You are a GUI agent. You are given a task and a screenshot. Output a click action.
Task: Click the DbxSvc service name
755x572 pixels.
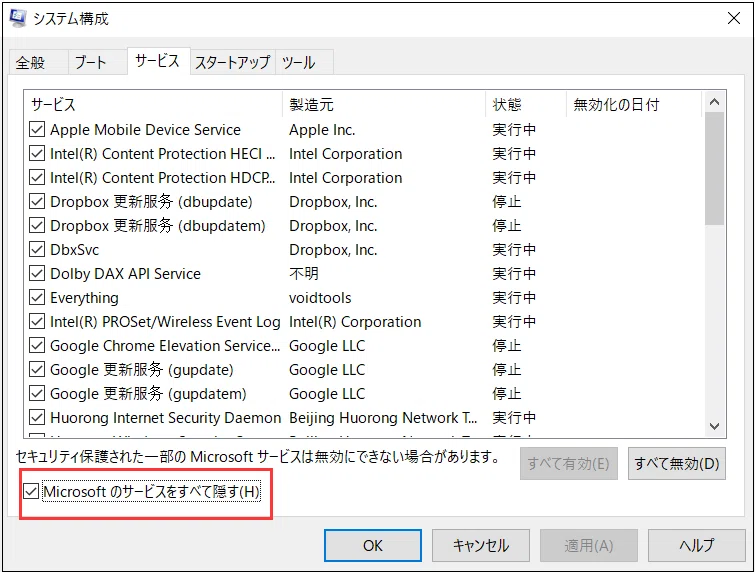75,249
